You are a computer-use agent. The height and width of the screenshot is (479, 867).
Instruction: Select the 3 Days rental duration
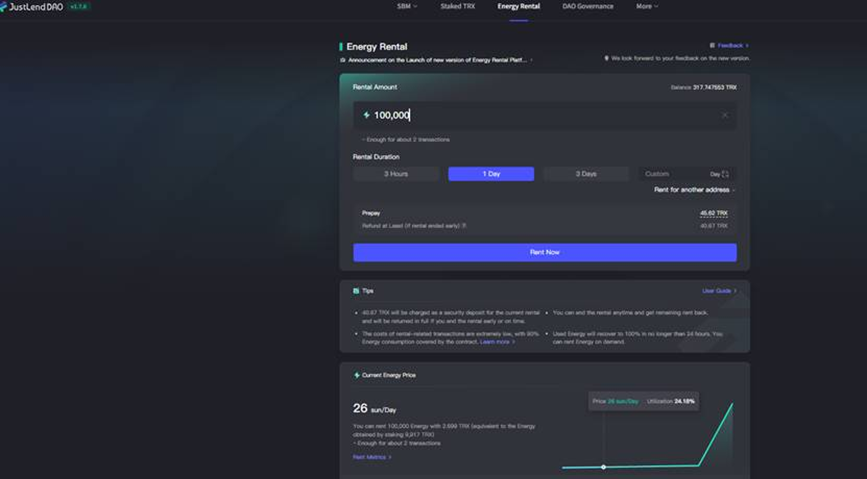[x=586, y=174]
